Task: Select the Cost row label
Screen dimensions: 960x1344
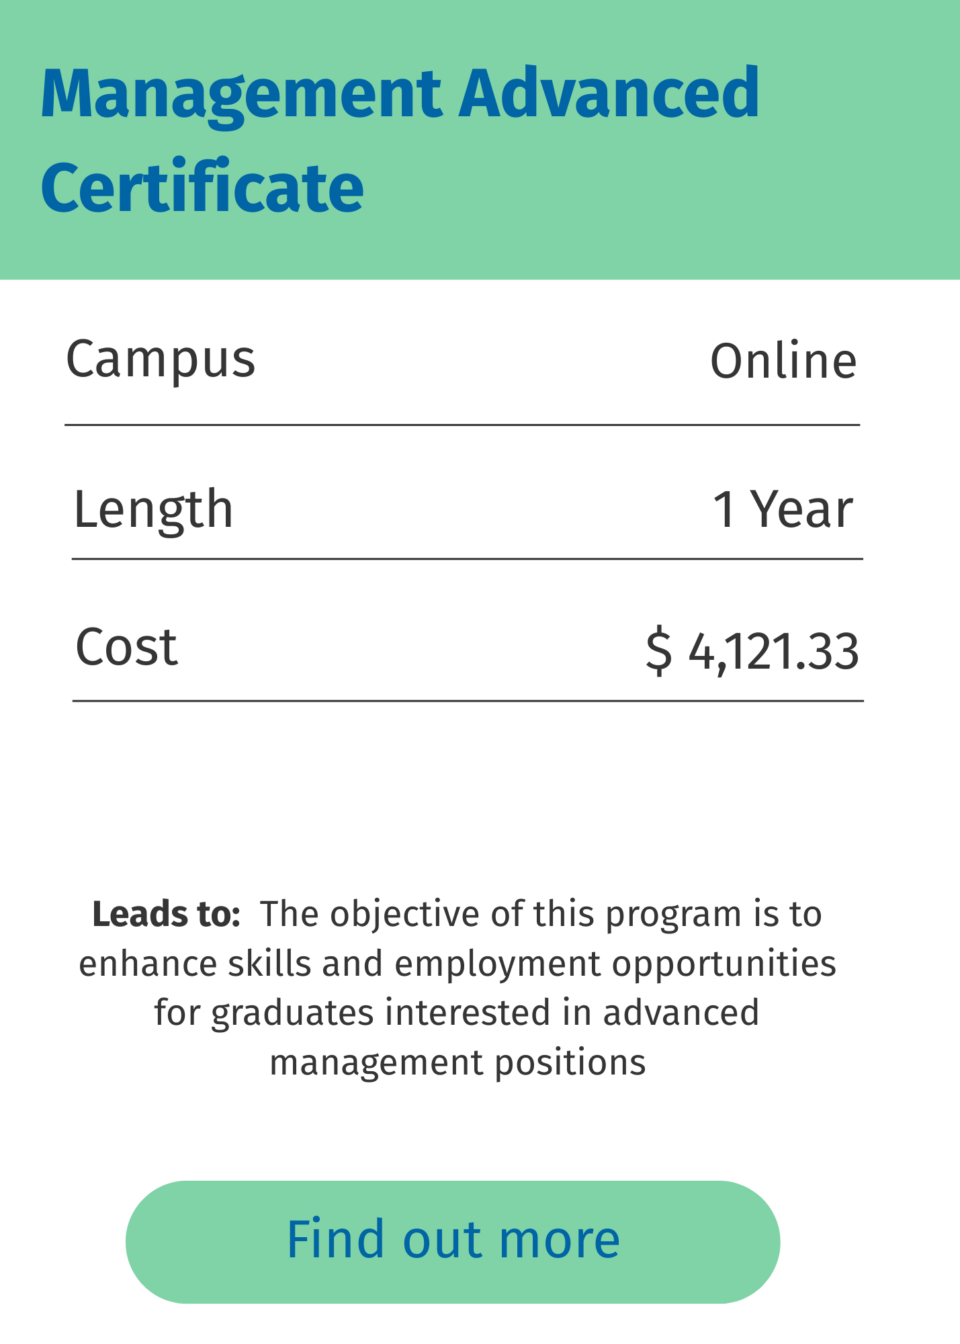Action: 127,647
